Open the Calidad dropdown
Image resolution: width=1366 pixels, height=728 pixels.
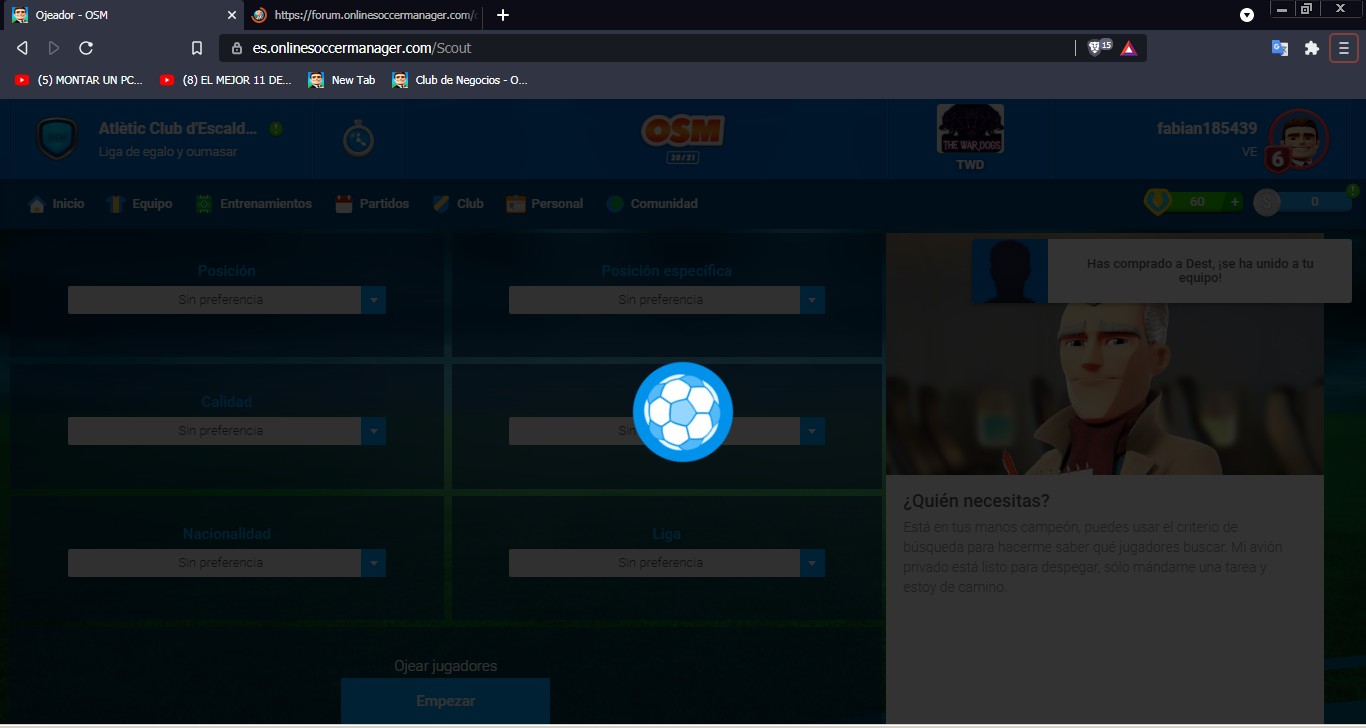(x=227, y=431)
